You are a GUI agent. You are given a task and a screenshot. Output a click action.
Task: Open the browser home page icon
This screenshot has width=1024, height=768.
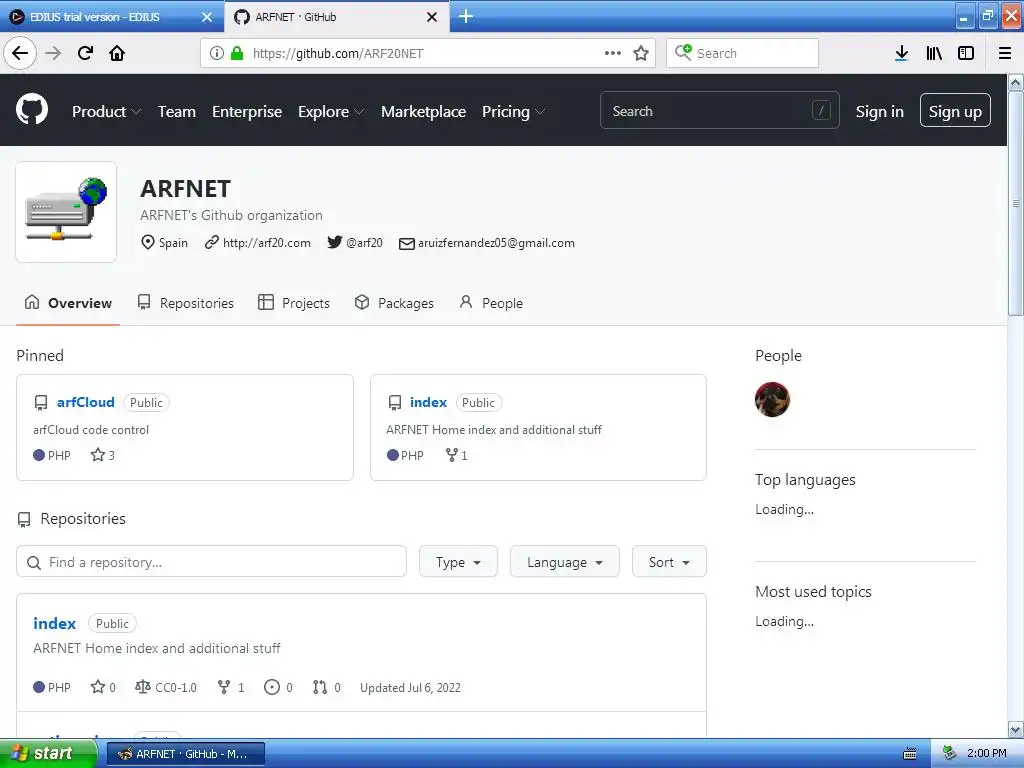[x=117, y=53]
